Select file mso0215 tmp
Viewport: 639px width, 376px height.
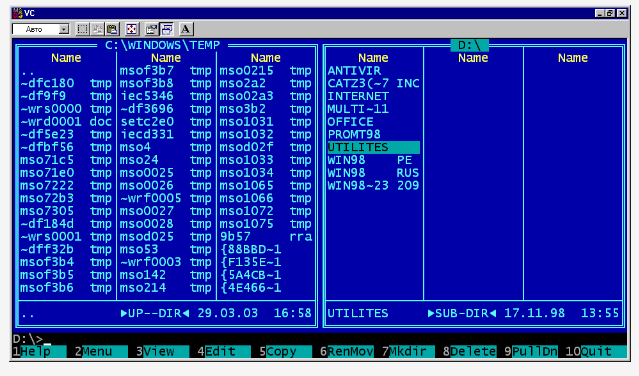coord(266,70)
